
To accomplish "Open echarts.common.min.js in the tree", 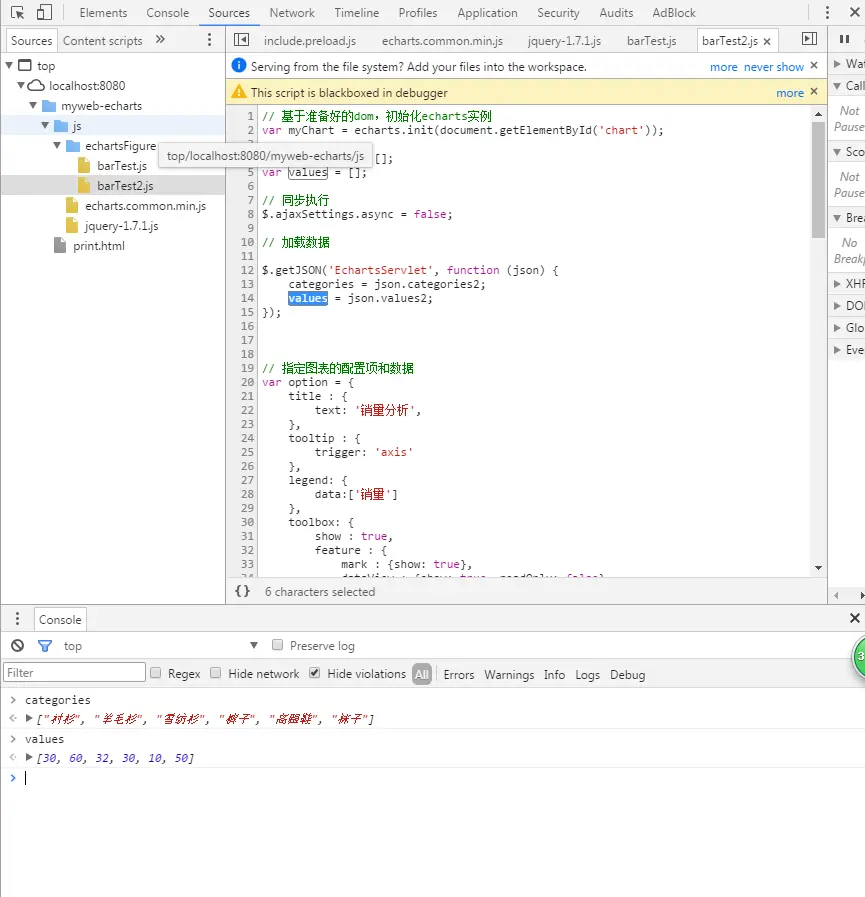I will point(145,206).
